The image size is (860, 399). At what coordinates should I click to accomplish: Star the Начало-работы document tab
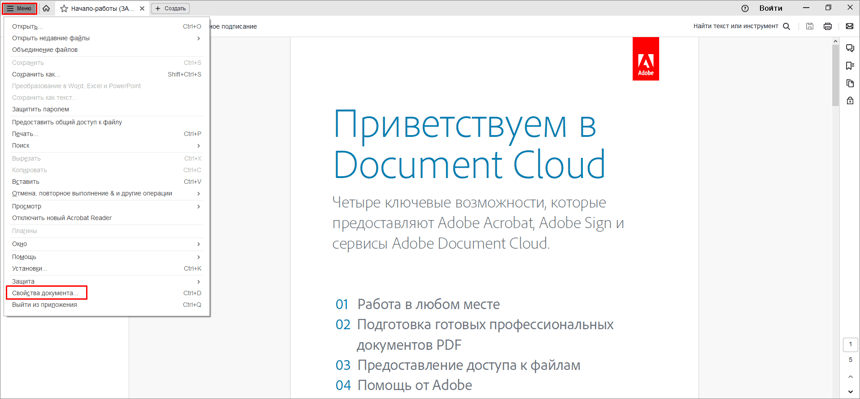pyautogui.click(x=64, y=9)
